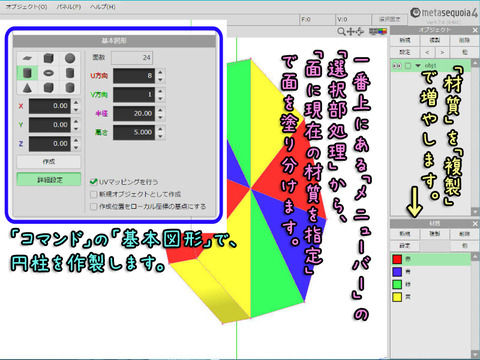
Task: Enable 作成位置をローカル座標の基点にする checkbox
Action: pos(94,206)
